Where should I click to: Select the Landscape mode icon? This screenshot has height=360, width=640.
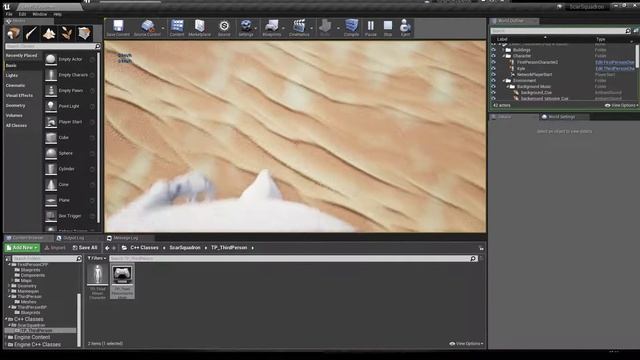pyautogui.click(x=49, y=33)
